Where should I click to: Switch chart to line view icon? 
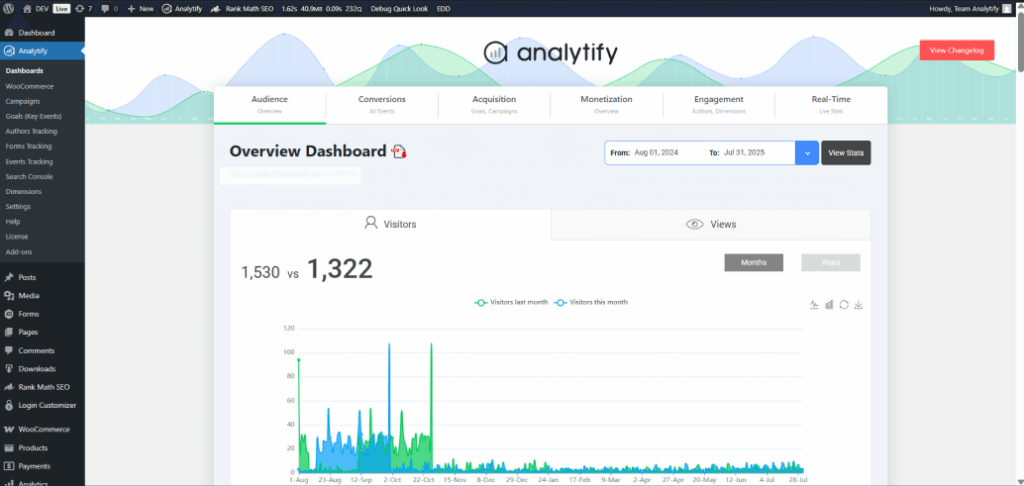pos(814,304)
